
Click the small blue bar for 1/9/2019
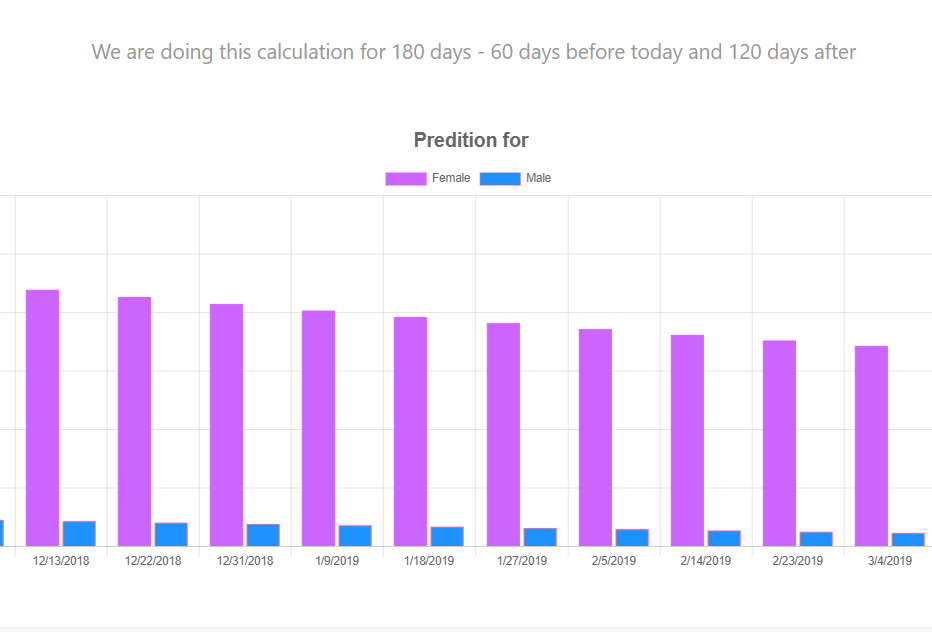click(x=355, y=536)
